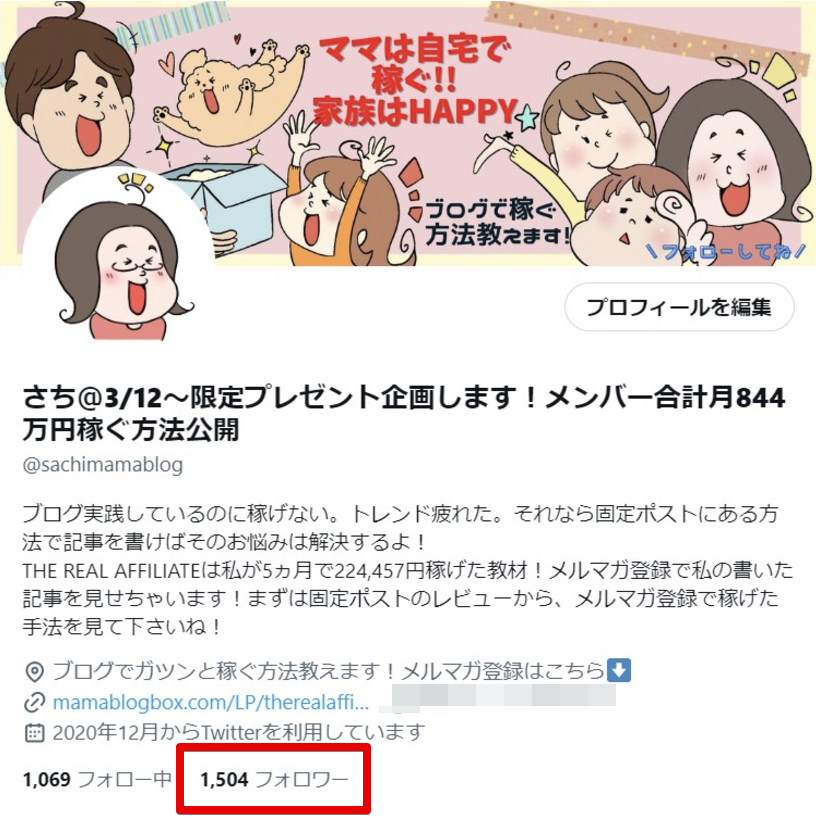816x818 pixels.
Task: Click the 2020年12月からTwitterを利用しています text
Action: (x=238, y=732)
